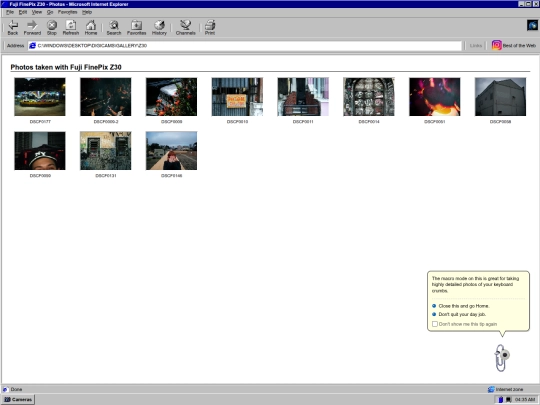Screen dimensions: 540x405
Task: Choose 'Close this and go Home' in the tip balloon
Action: coord(464,306)
